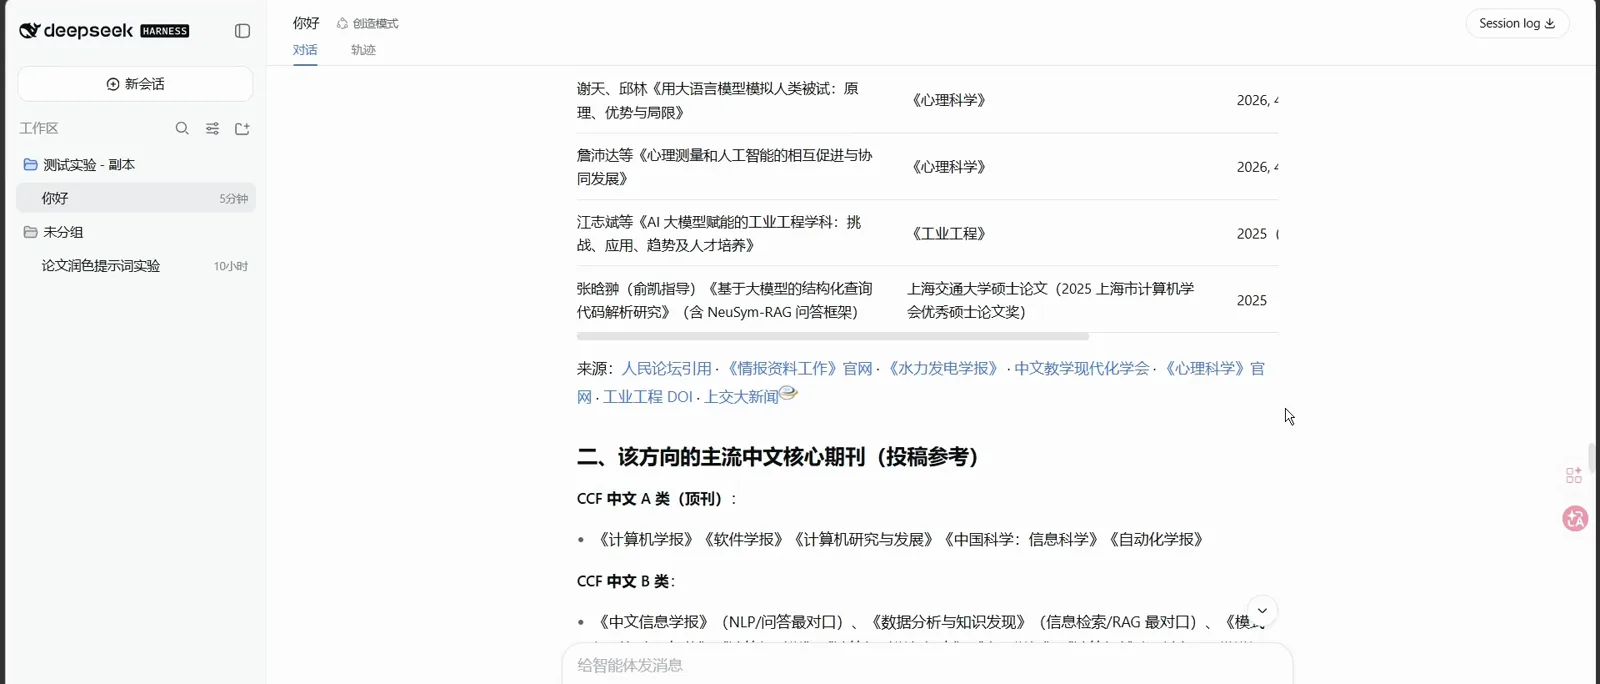
Task: Click the CCF 中文 A 类 label
Action: click(656, 499)
